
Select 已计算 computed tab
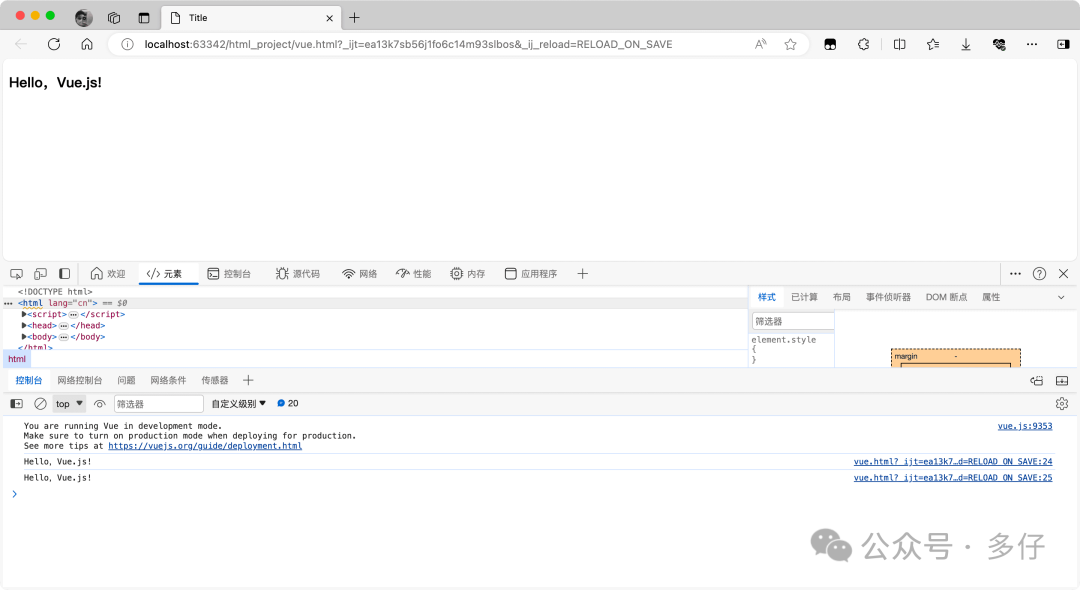[804, 297]
